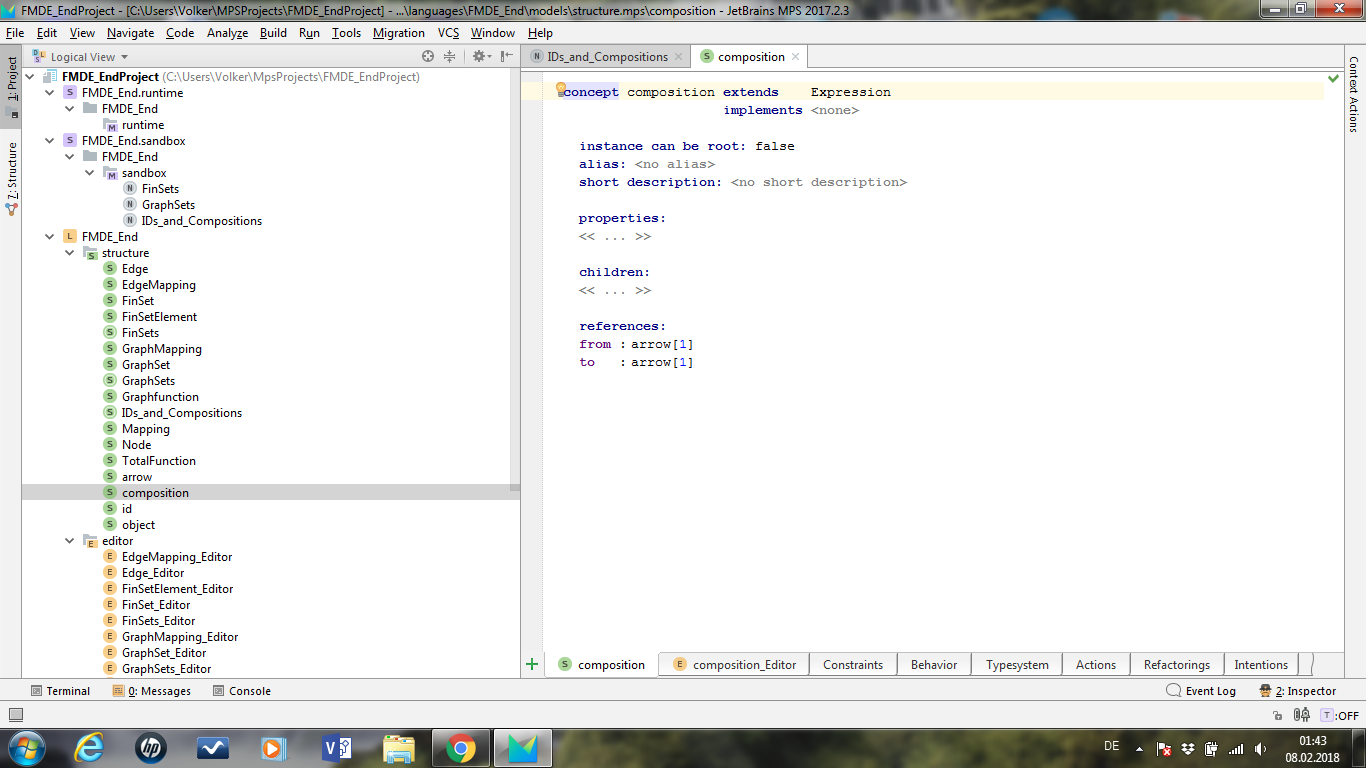Click the intention lightbulb beside concept
This screenshot has height=768, width=1366.
coord(561,89)
